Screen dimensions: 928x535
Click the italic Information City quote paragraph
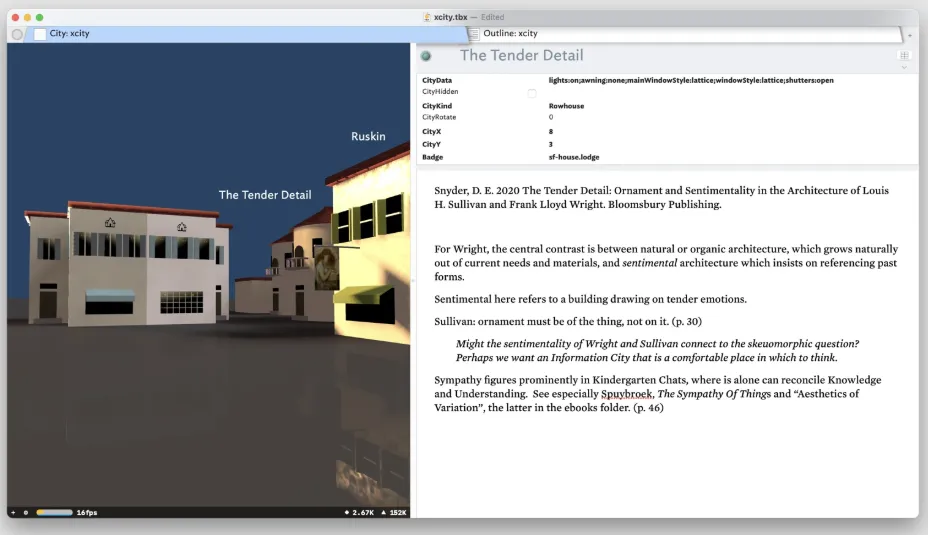(x=657, y=350)
